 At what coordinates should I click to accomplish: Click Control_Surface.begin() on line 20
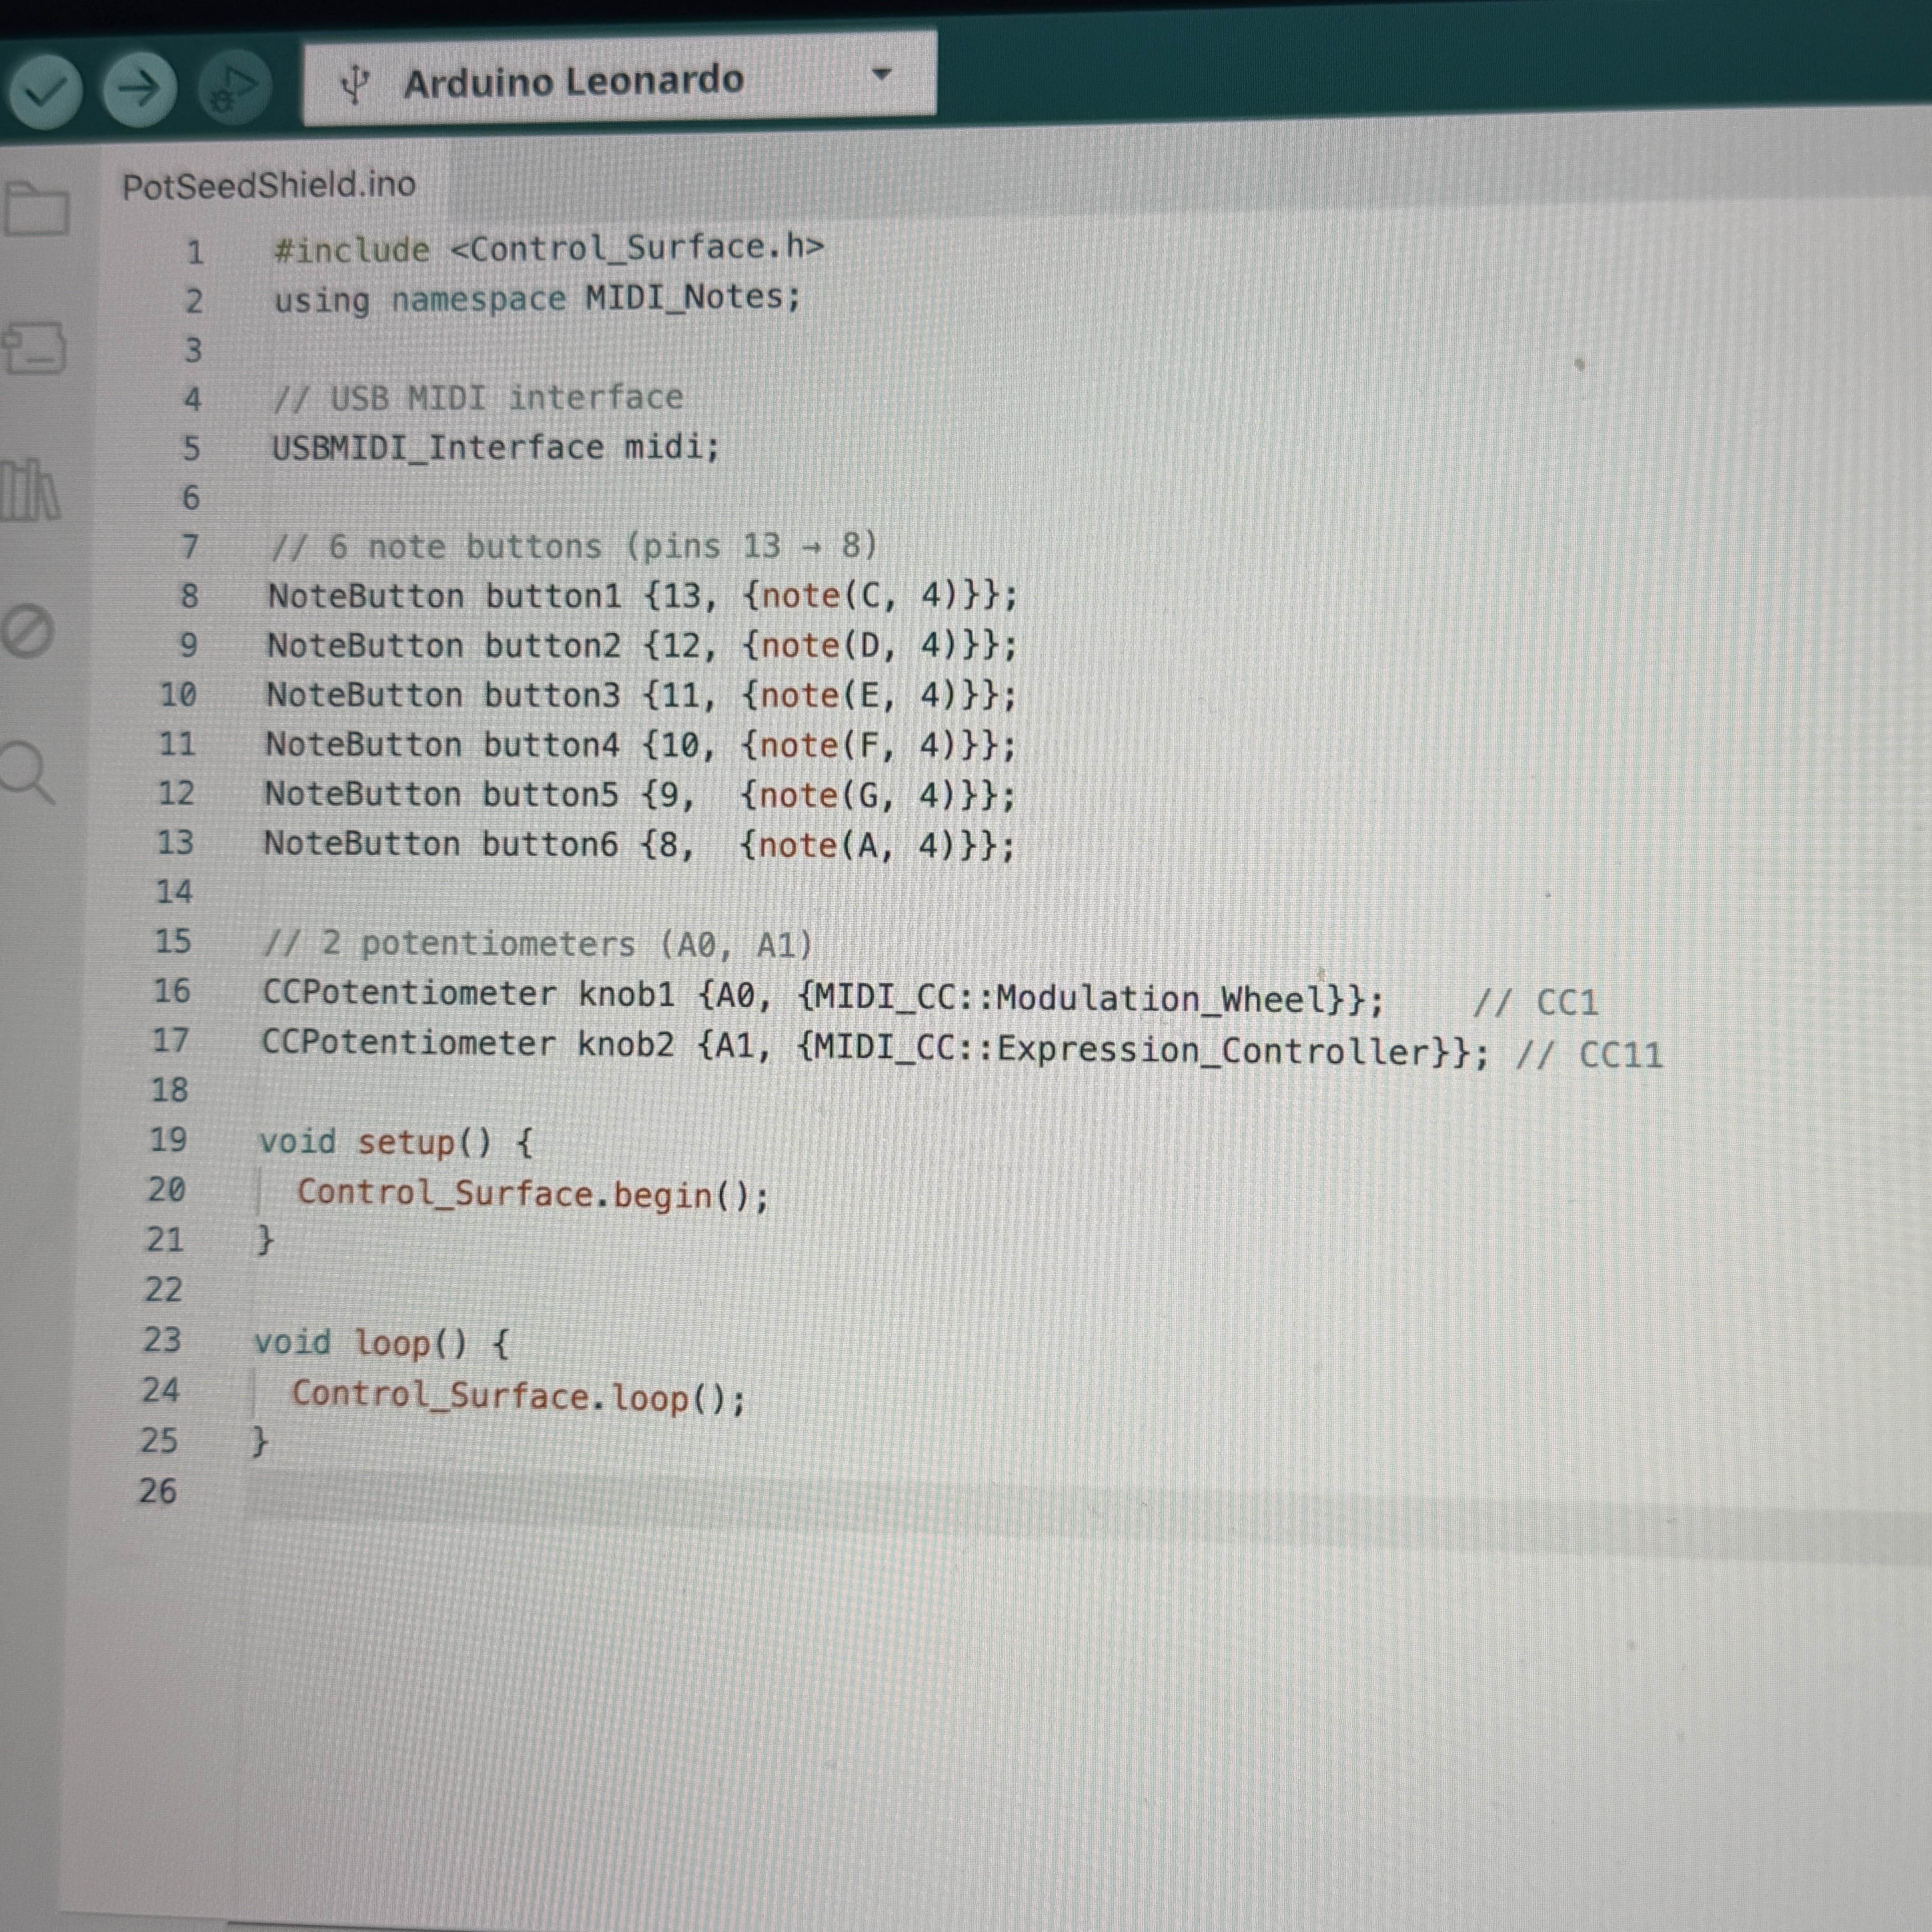(530, 1192)
